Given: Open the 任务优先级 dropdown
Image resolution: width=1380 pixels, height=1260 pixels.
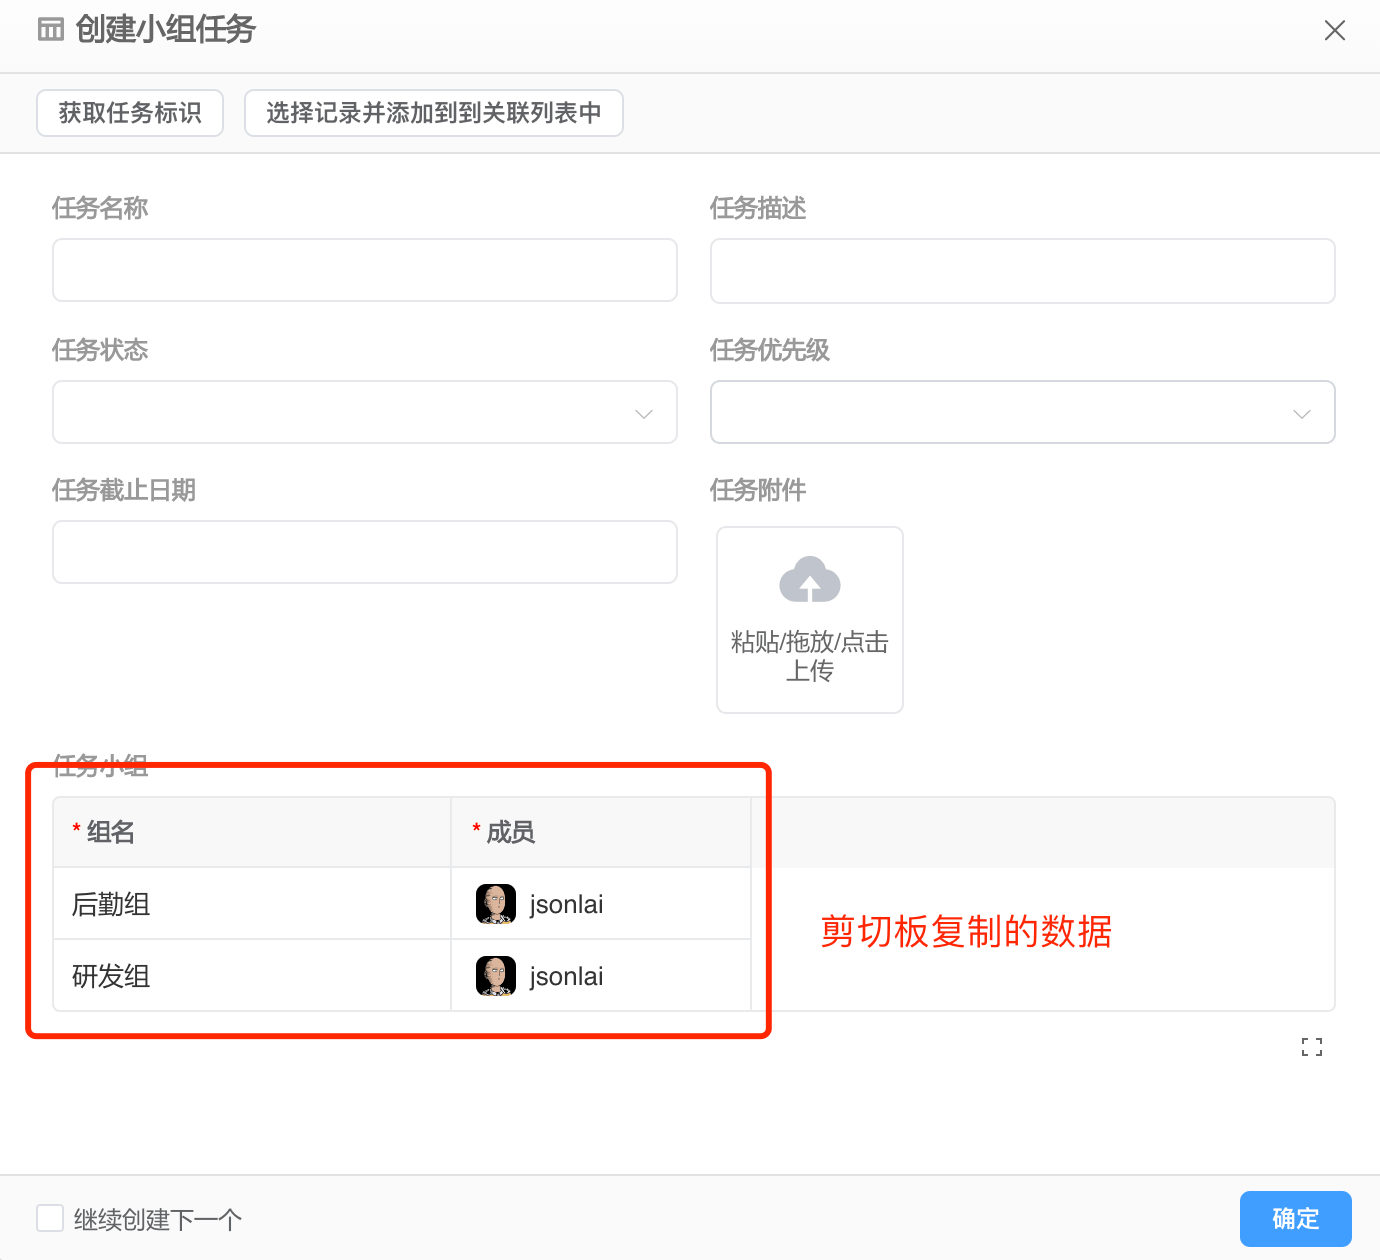Looking at the screenshot, I should click(1022, 412).
